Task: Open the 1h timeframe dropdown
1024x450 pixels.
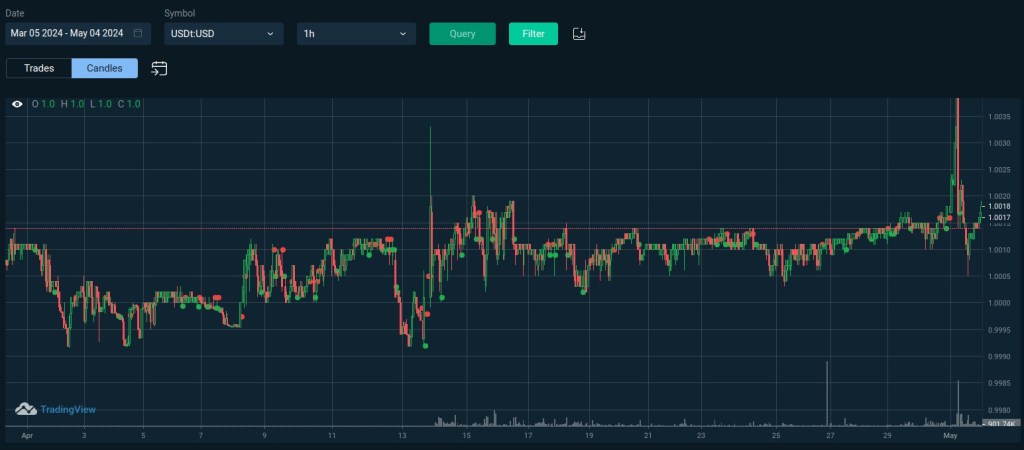Action: tap(356, 34)
